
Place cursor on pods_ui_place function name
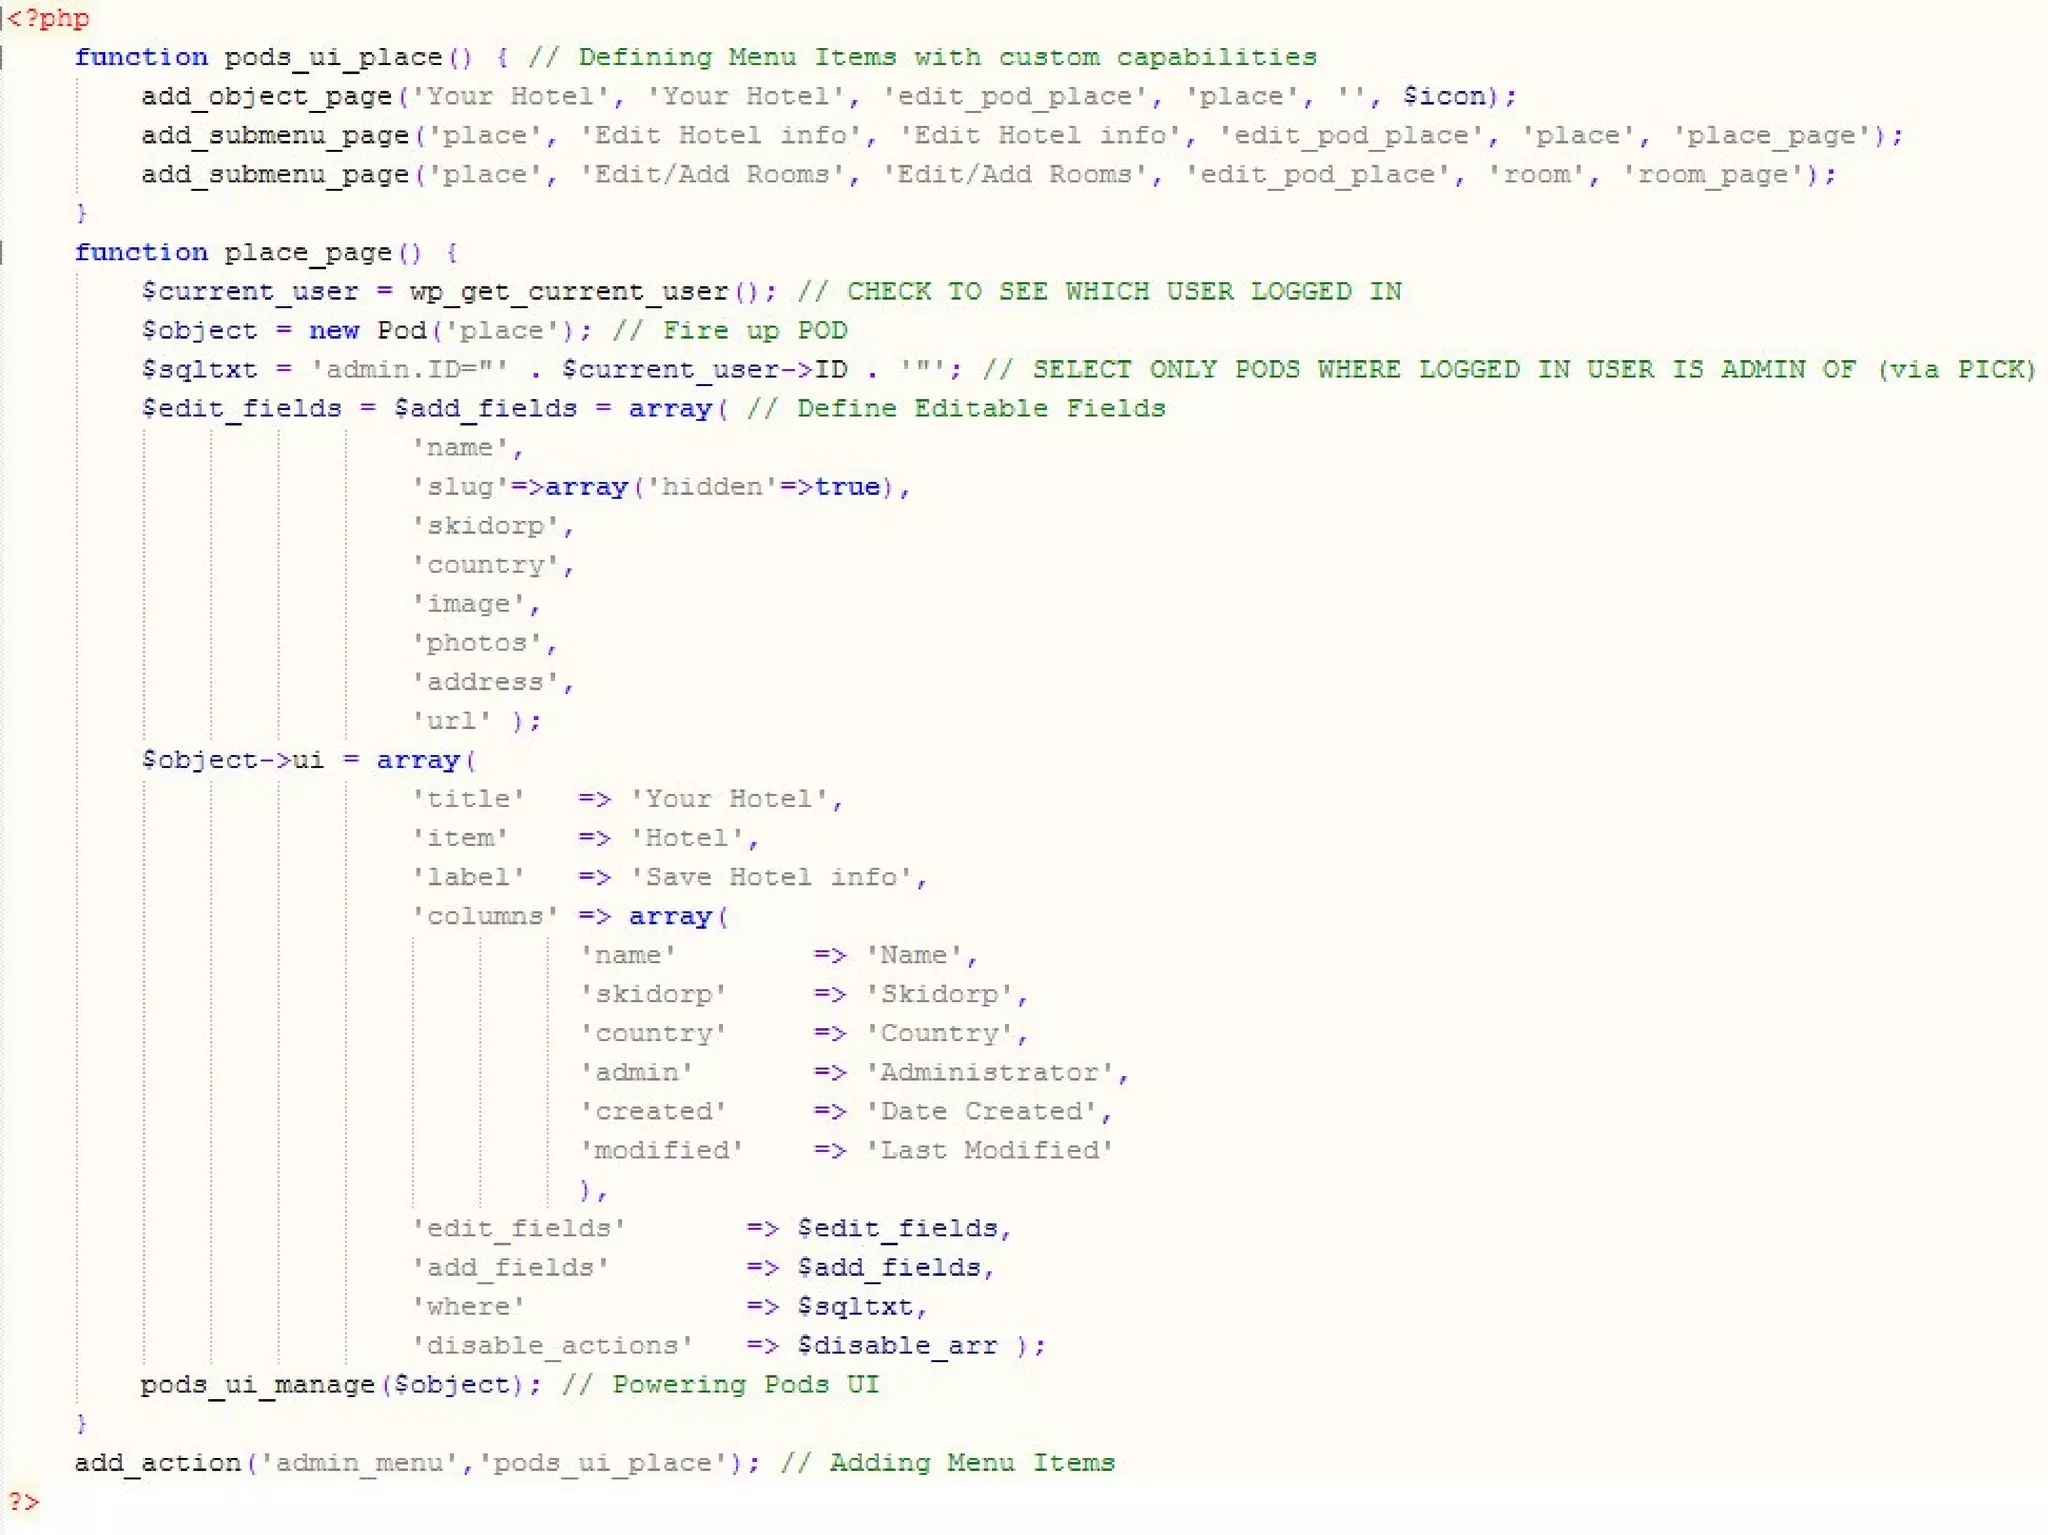point(332,57)
